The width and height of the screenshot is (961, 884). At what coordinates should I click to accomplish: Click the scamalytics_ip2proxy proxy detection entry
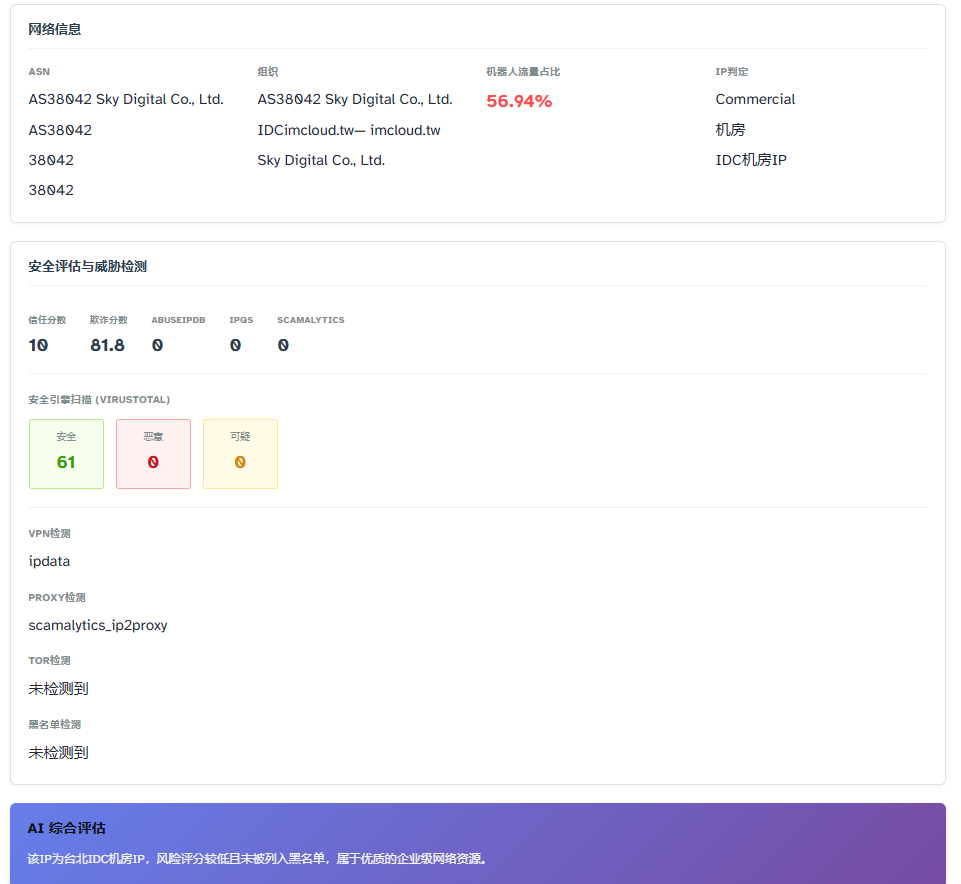pos(98,625)
